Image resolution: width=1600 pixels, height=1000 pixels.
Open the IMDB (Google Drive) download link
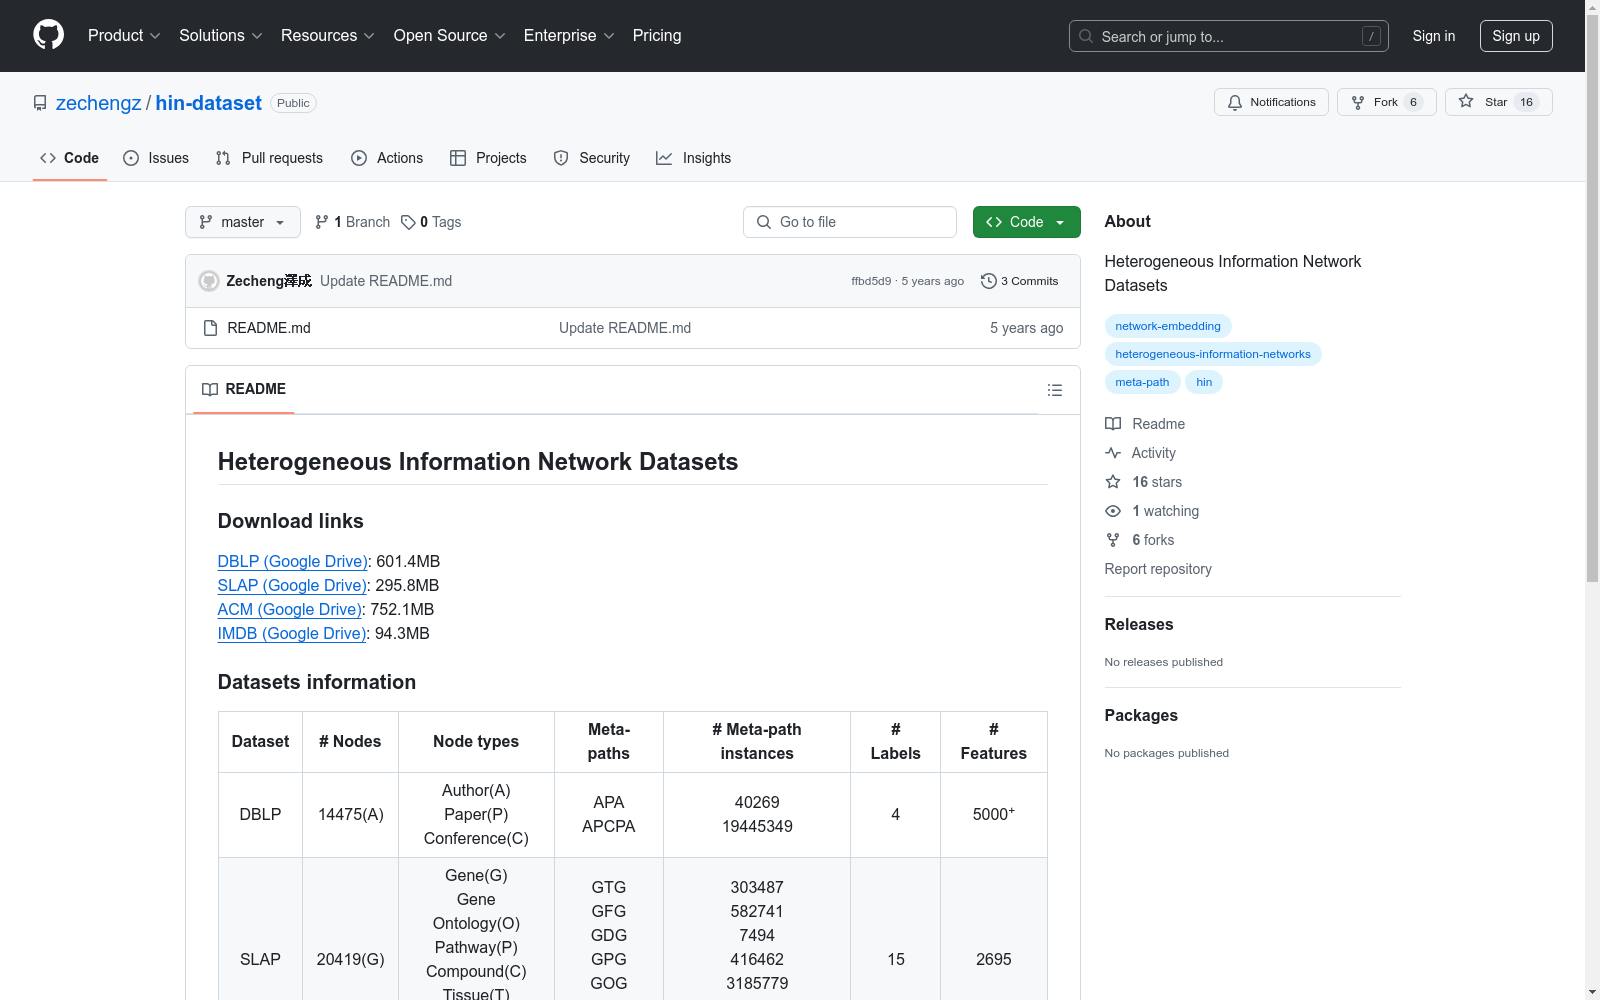coord(292,633)
